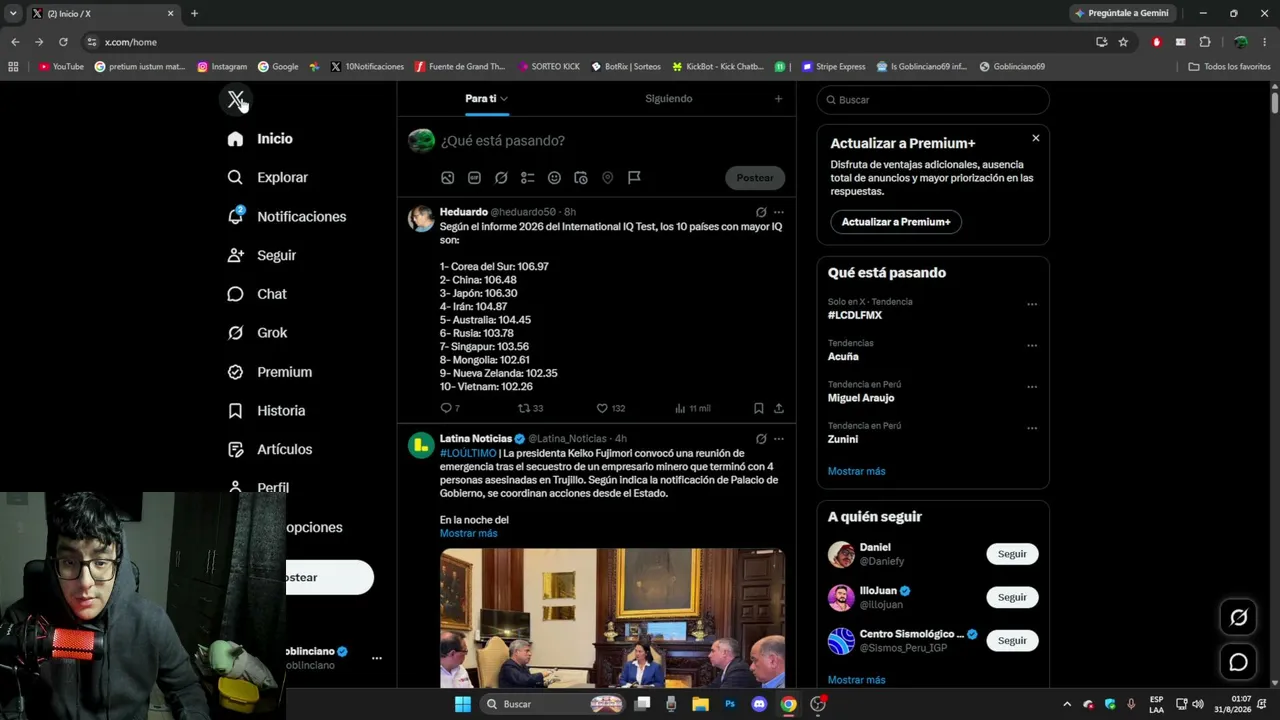Open the emoji picker in the composer
1280x720 pixels.
(554, 178)
